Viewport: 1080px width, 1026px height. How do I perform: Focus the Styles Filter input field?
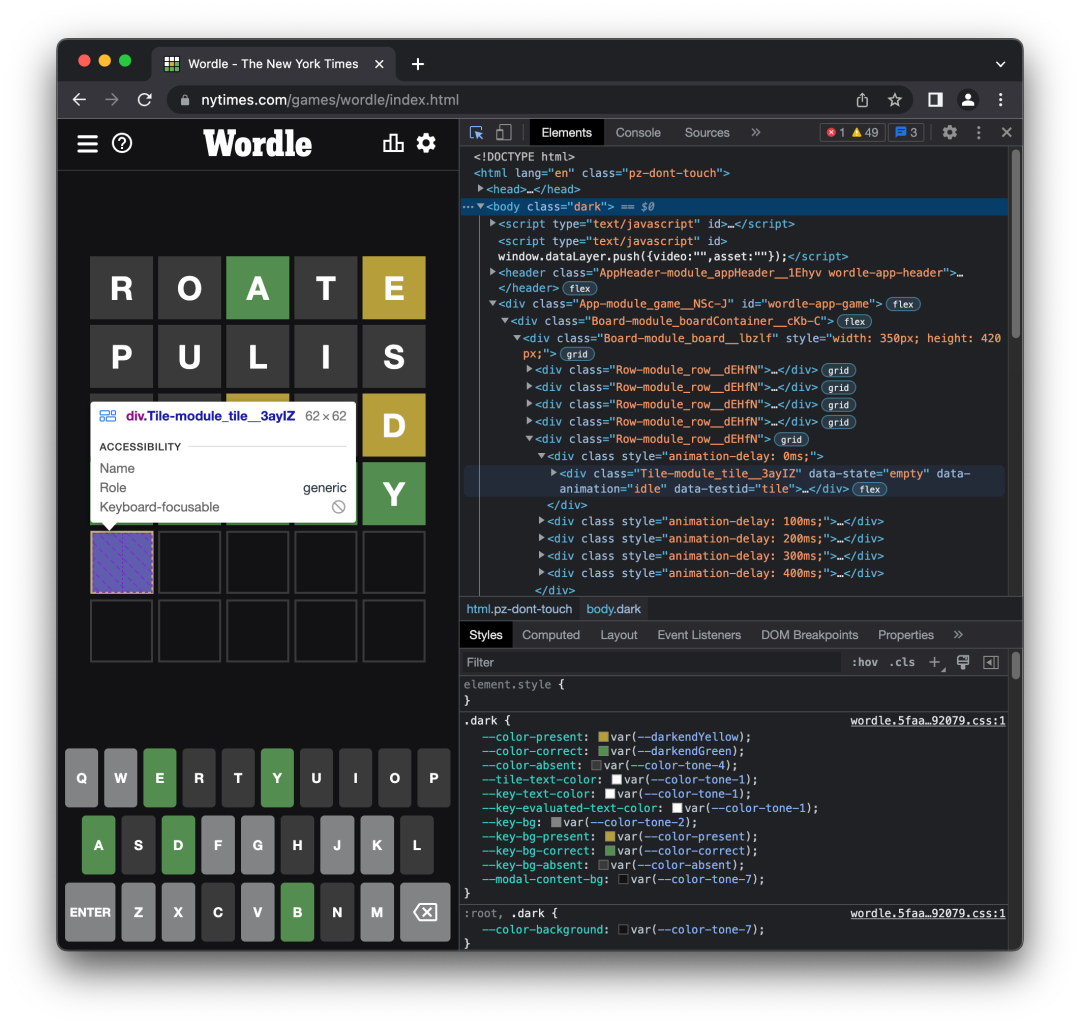click(651, 662)
